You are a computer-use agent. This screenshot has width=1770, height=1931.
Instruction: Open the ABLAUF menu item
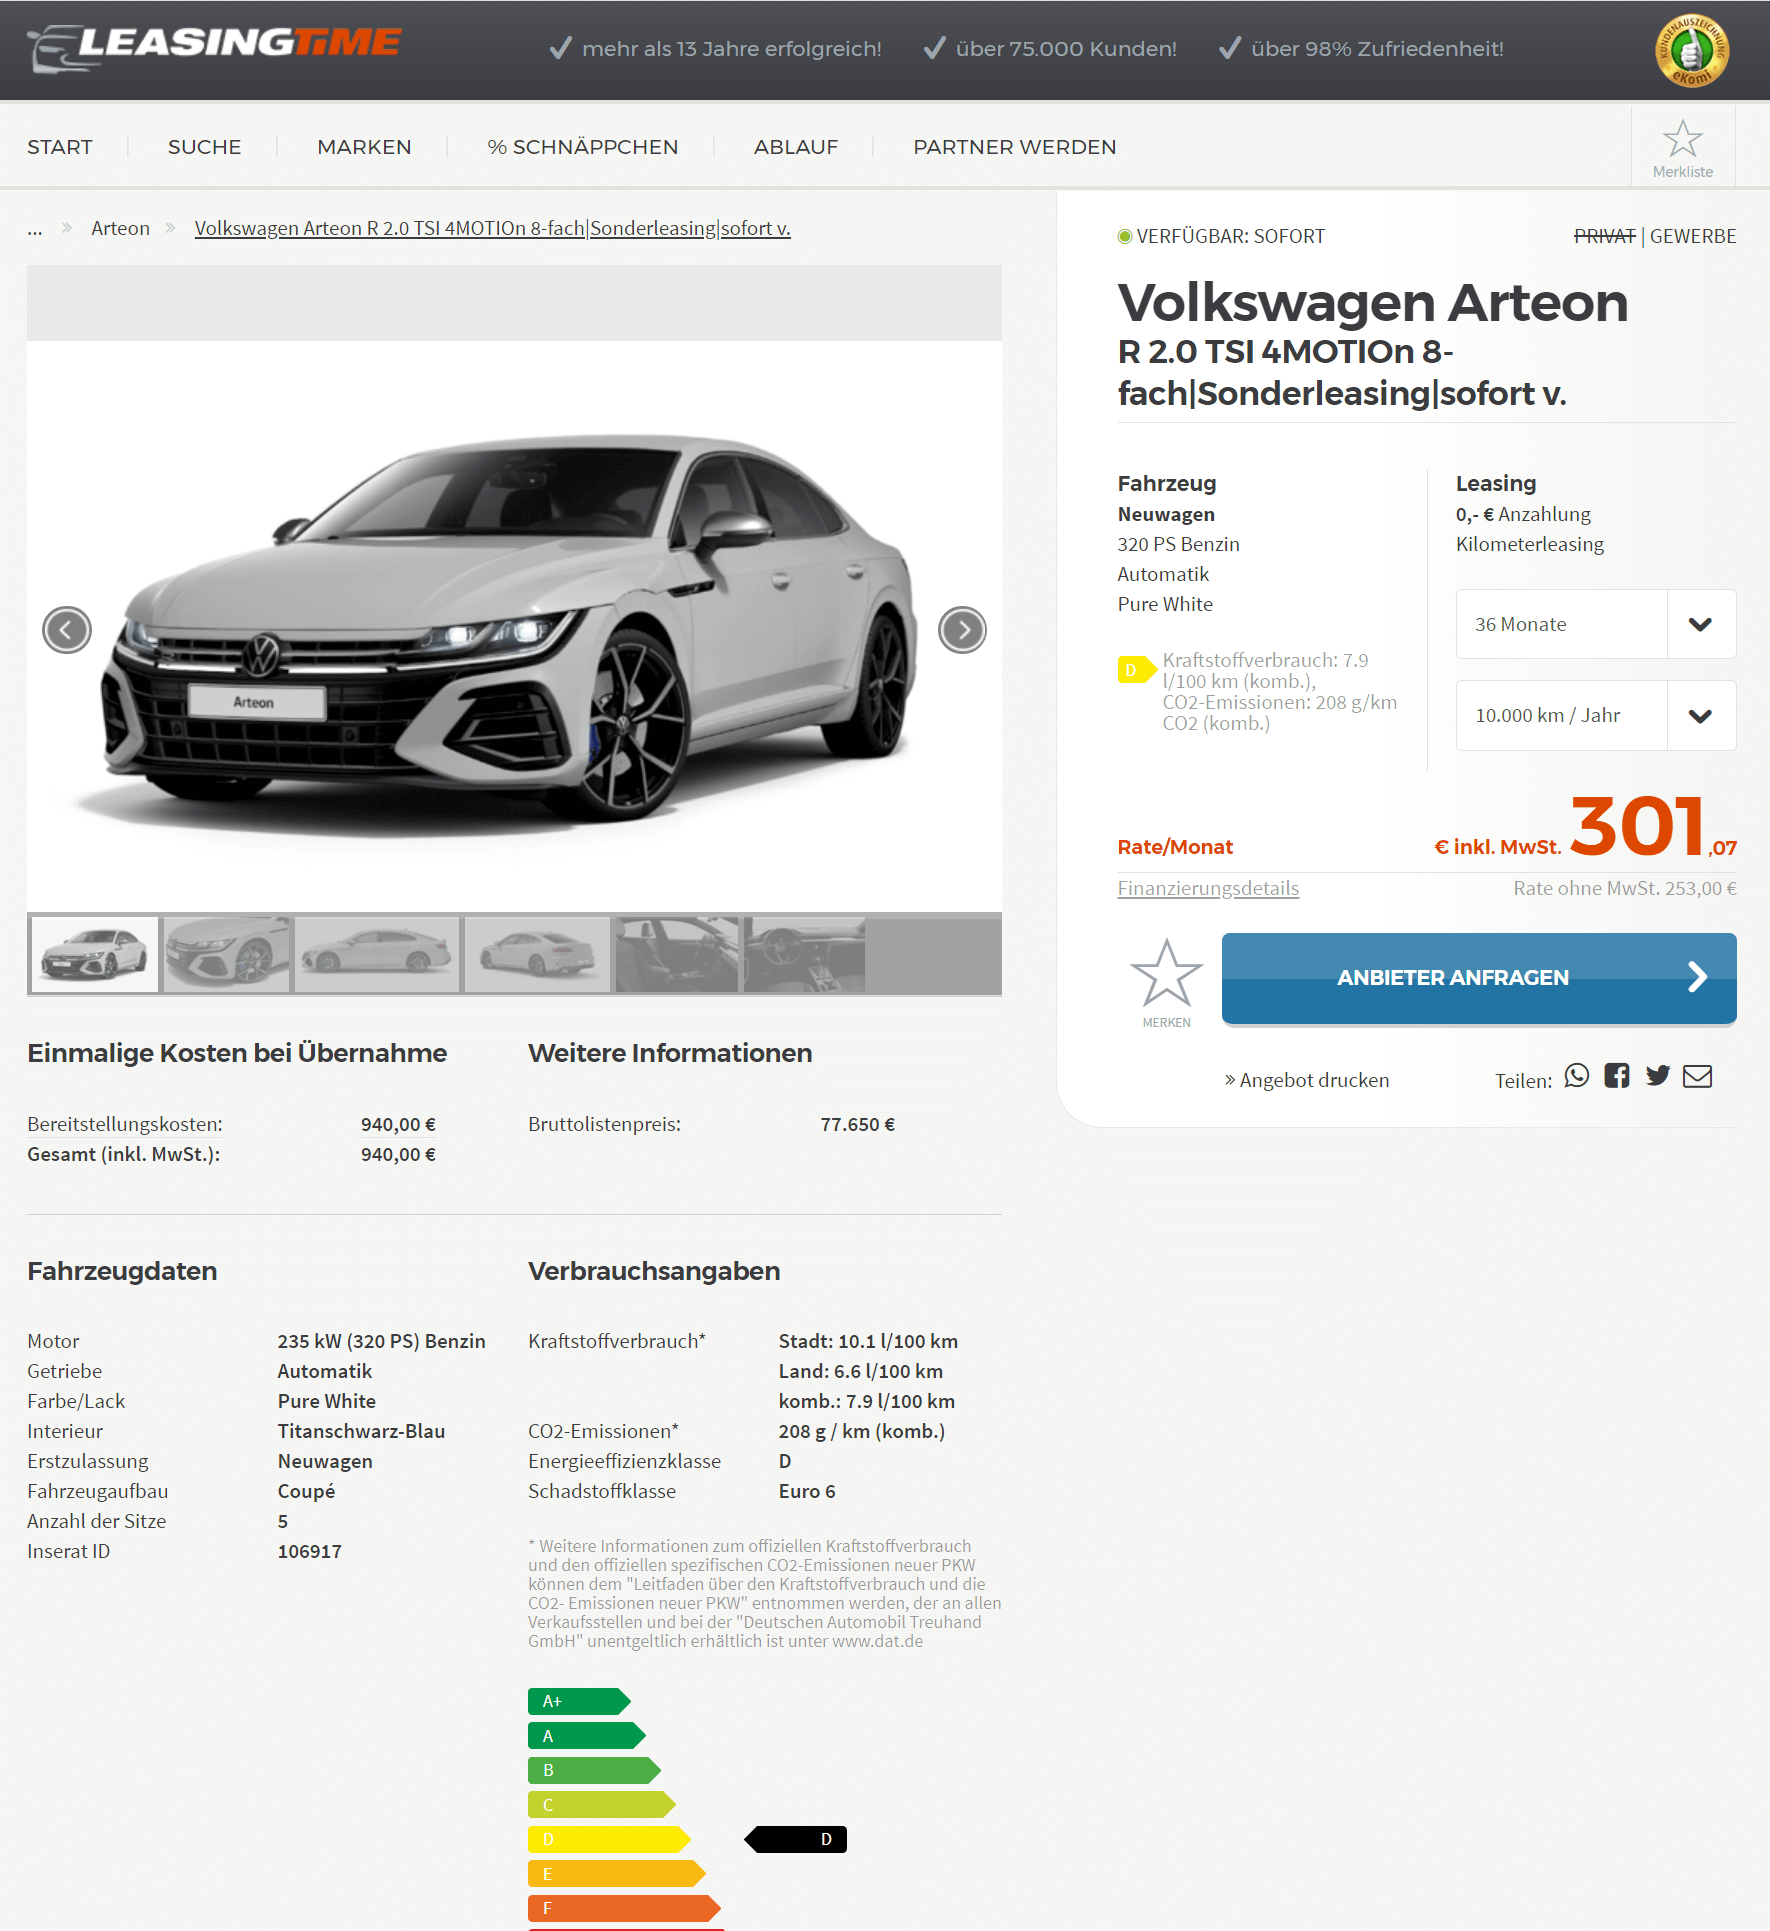796,147
